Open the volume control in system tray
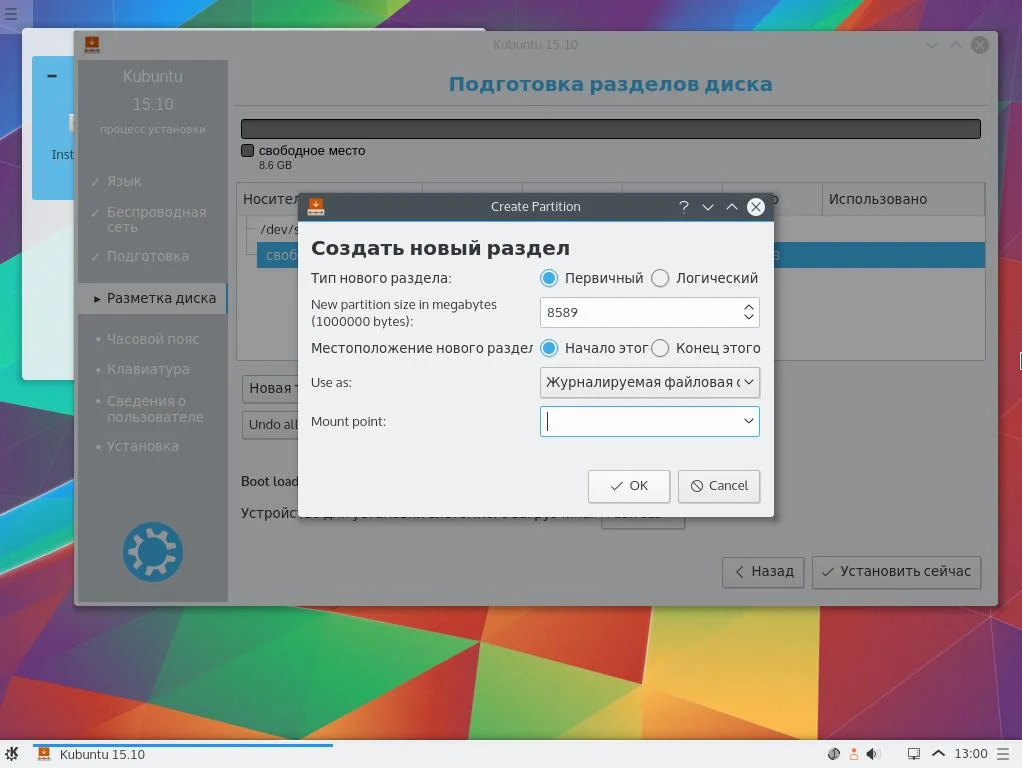1022x768 pixels. [873, 754]
